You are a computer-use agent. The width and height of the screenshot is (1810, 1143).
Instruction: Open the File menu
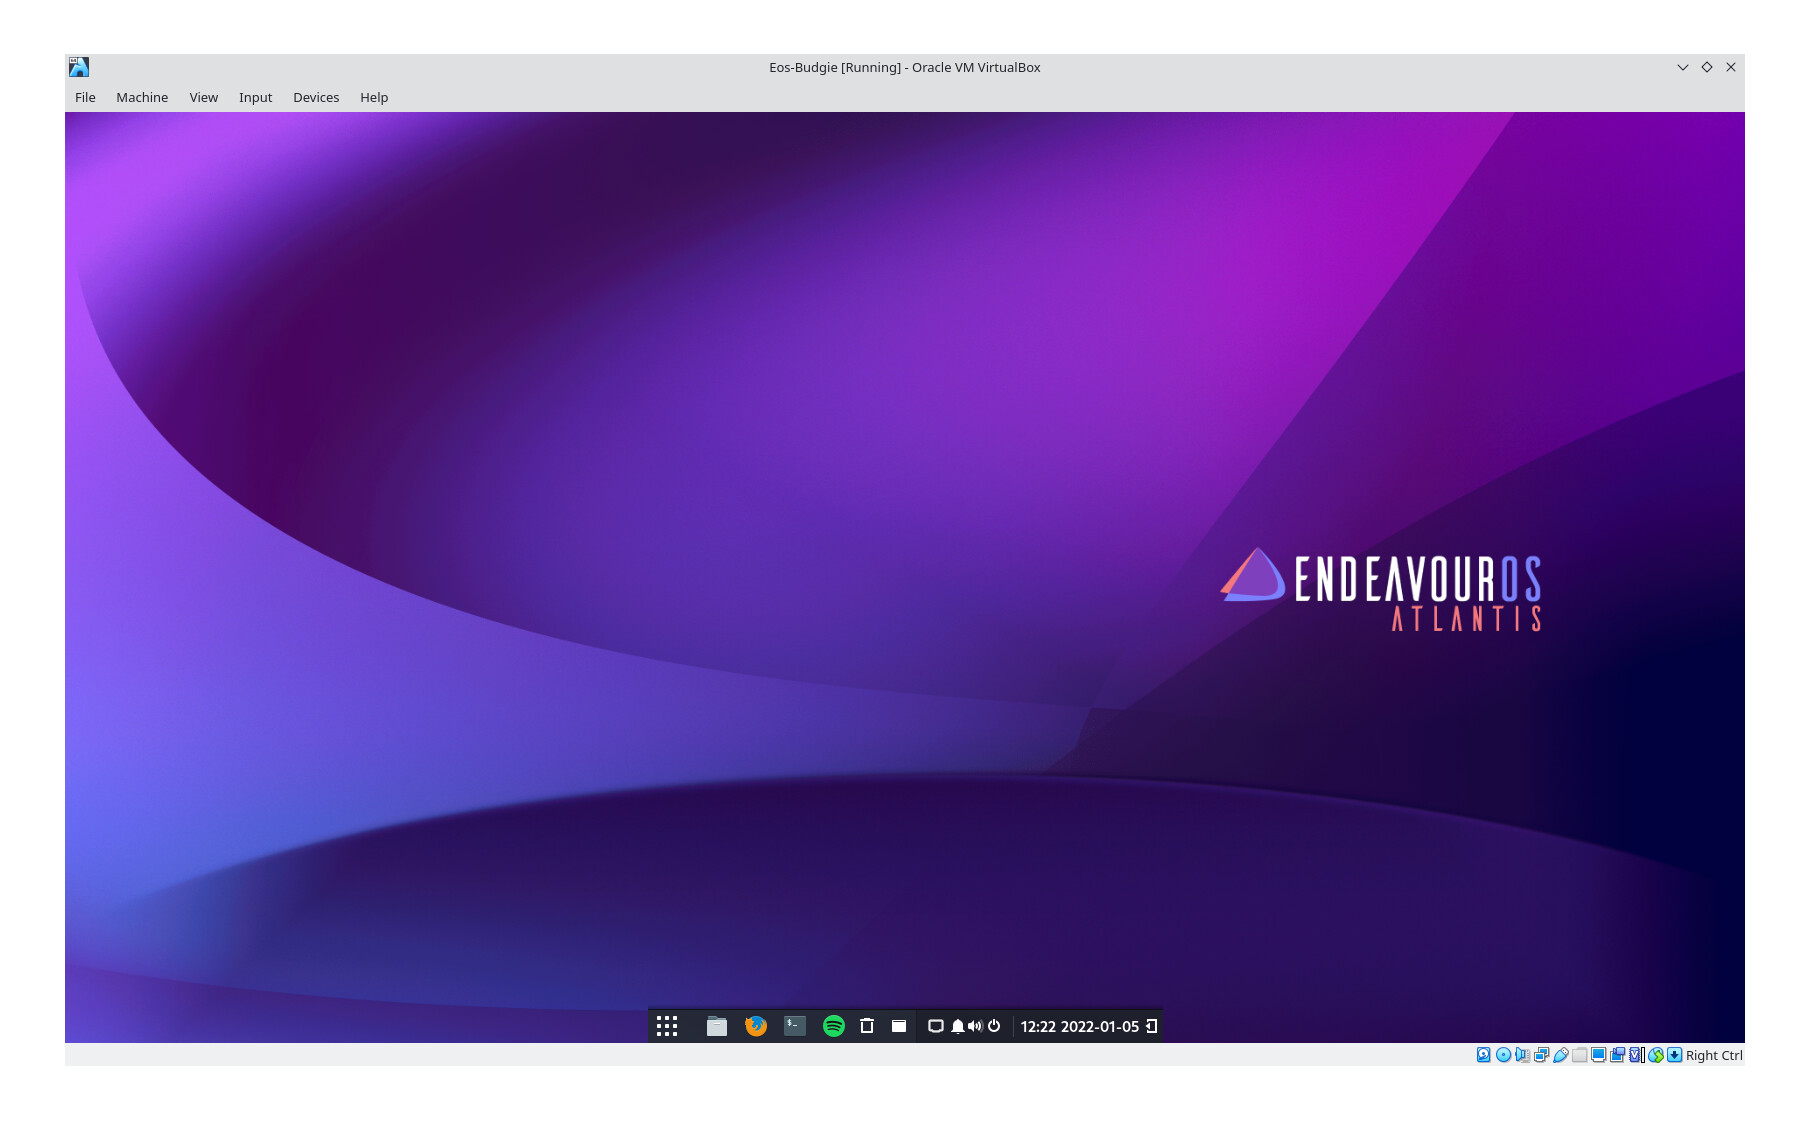tap(85, 97)
